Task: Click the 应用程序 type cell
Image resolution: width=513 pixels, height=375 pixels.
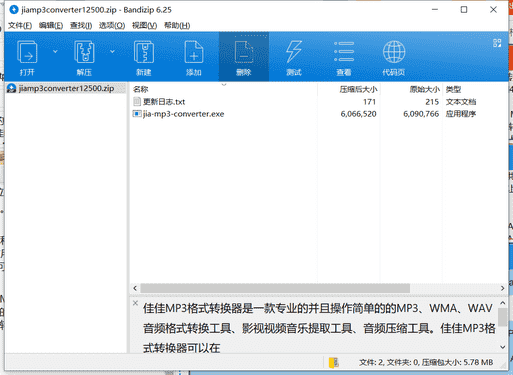Action: point(461,114)
